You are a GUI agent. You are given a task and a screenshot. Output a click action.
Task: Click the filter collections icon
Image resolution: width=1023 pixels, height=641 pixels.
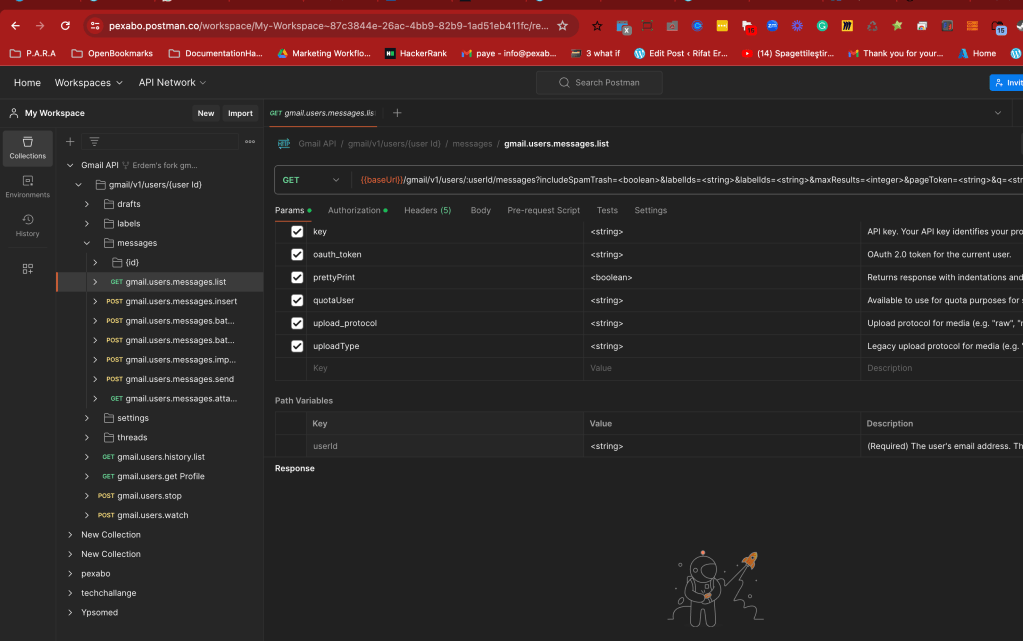tap(94, 142)
